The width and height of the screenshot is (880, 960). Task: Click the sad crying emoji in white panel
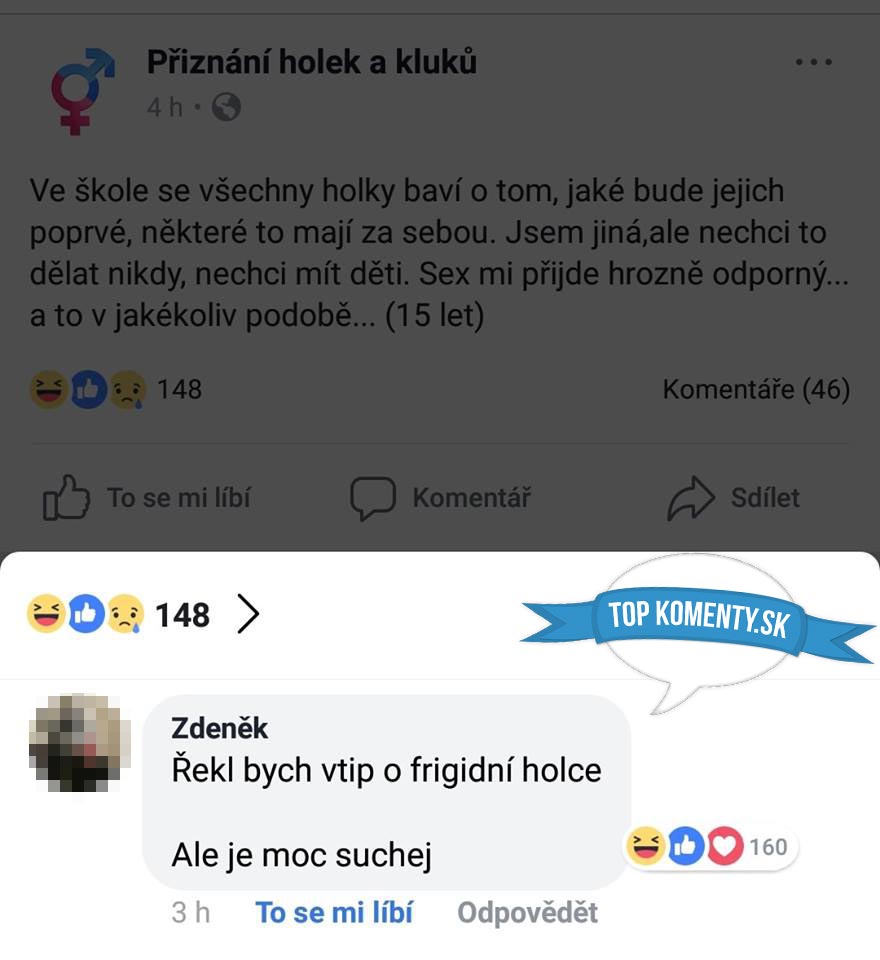[x=126, y=613]
